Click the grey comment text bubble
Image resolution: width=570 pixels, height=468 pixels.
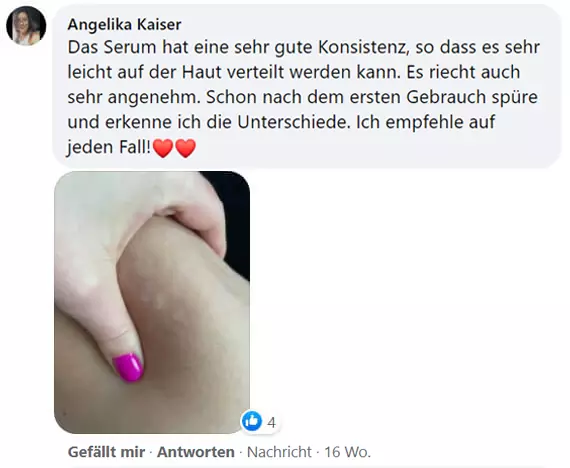pos(306,87)
